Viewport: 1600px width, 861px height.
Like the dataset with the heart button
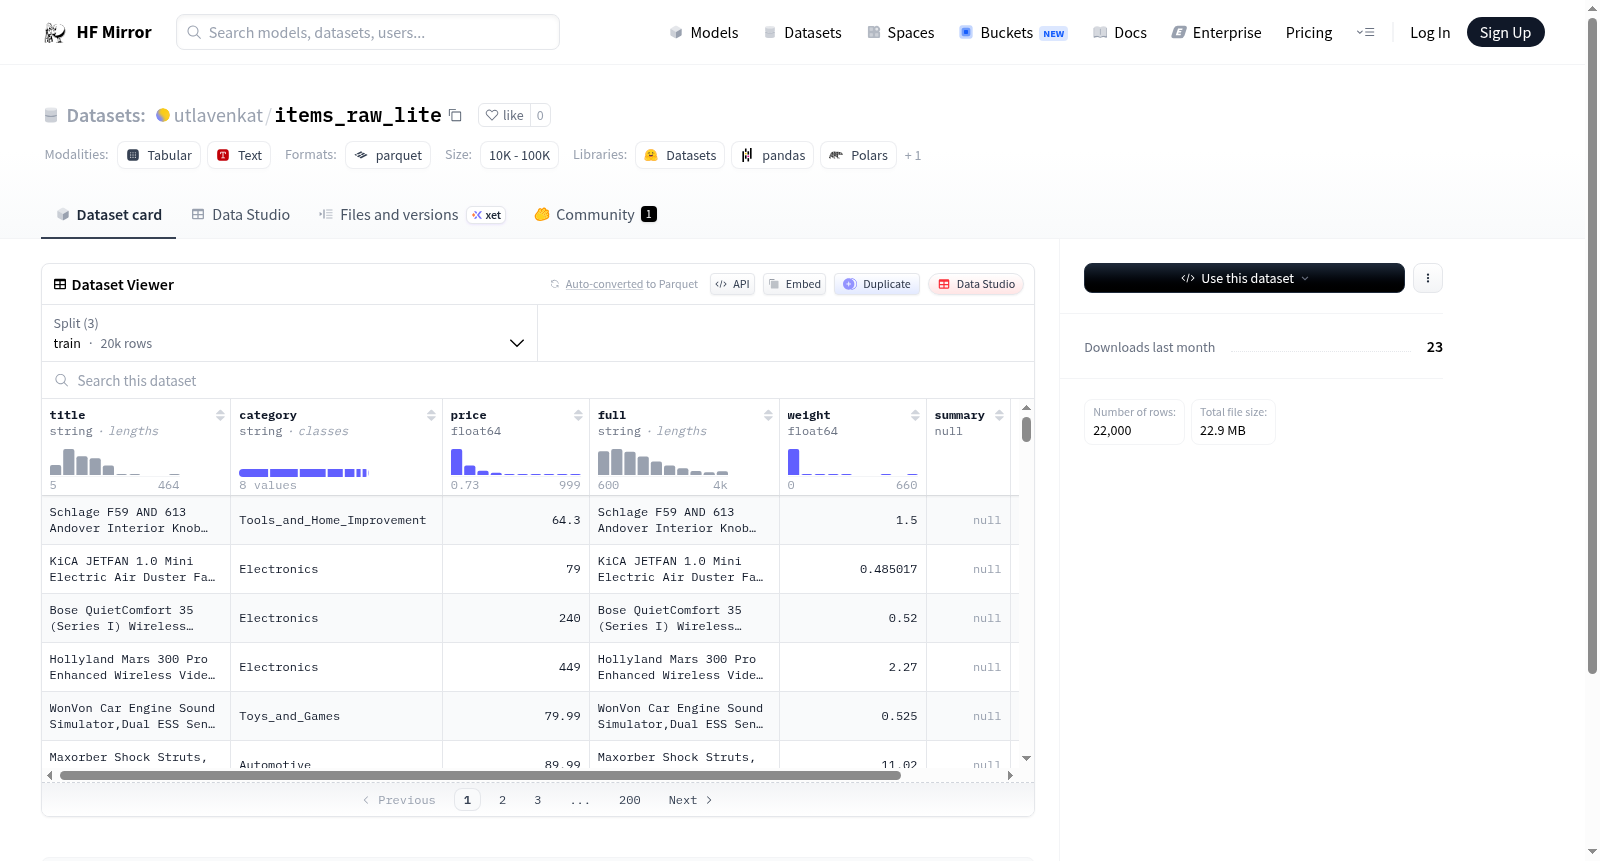504,115
